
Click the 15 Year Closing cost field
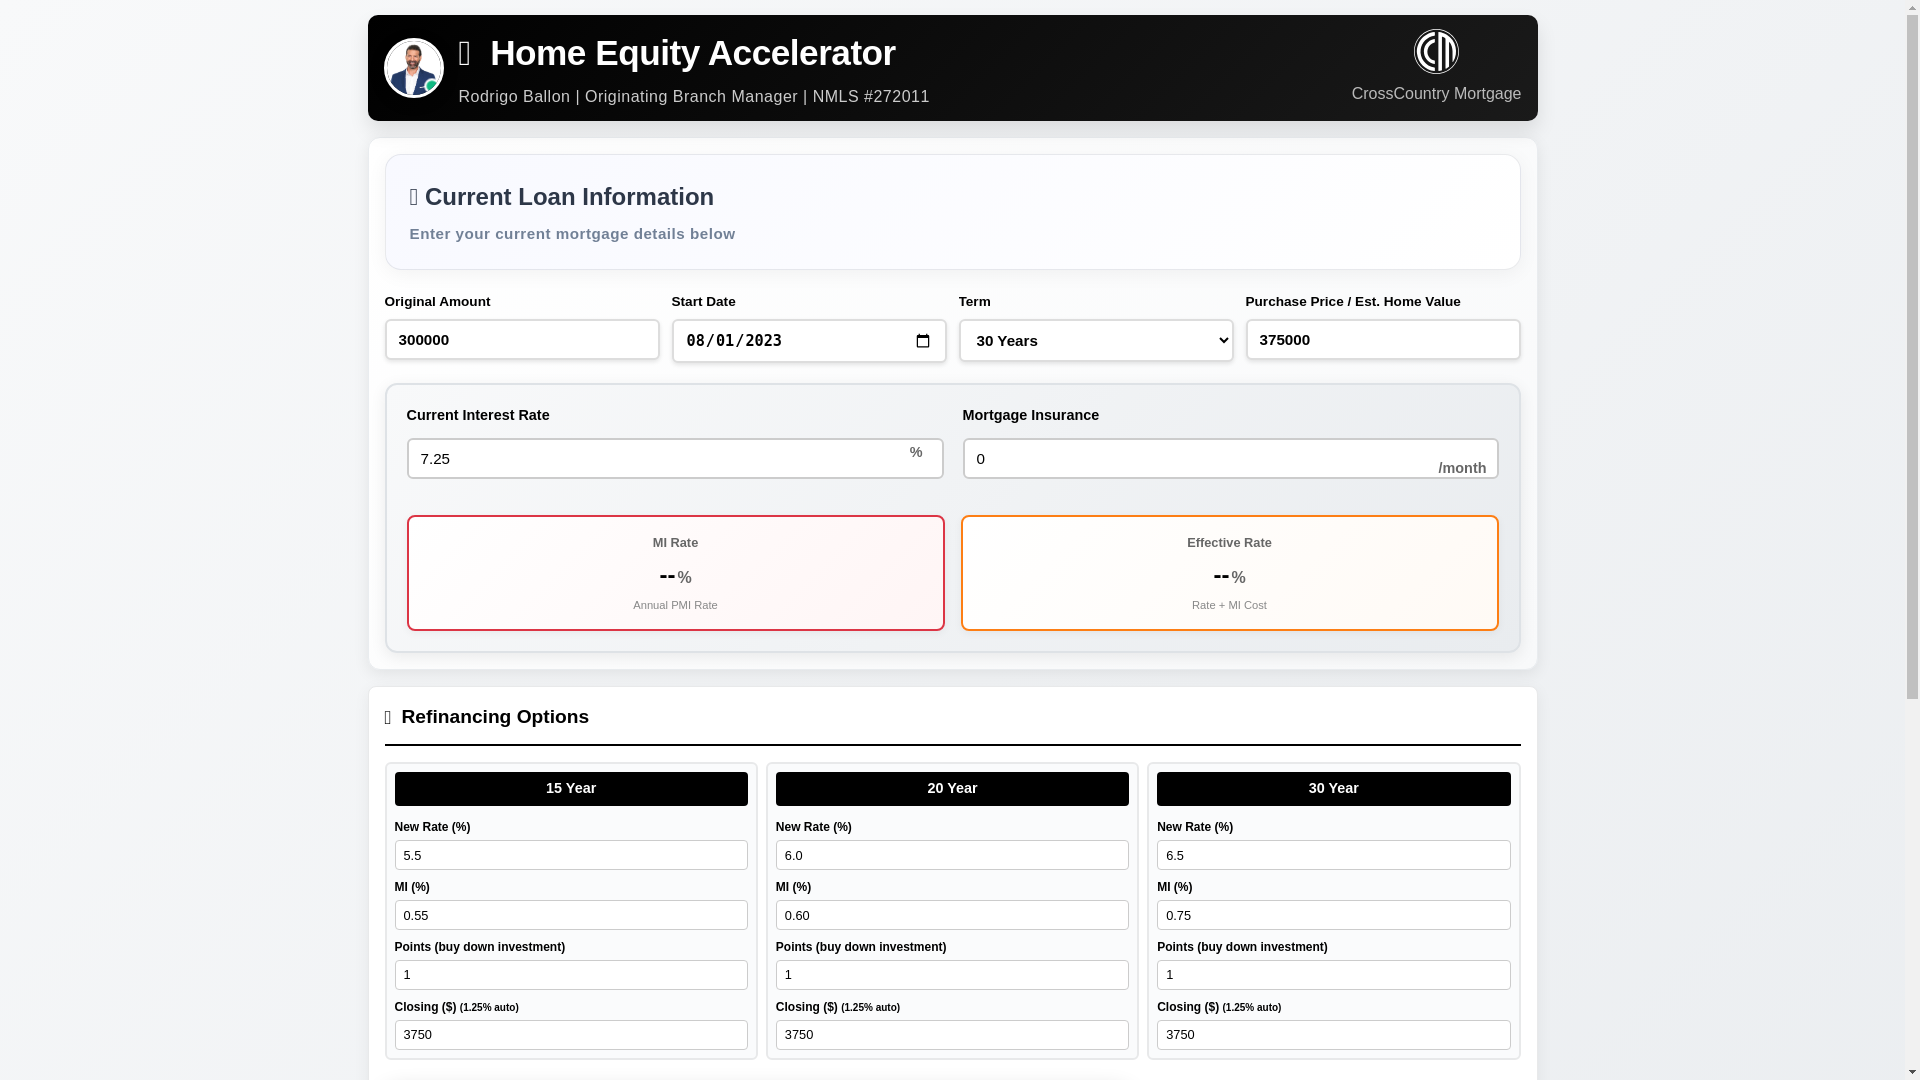pyautogui.click(x=570, y=1035)
